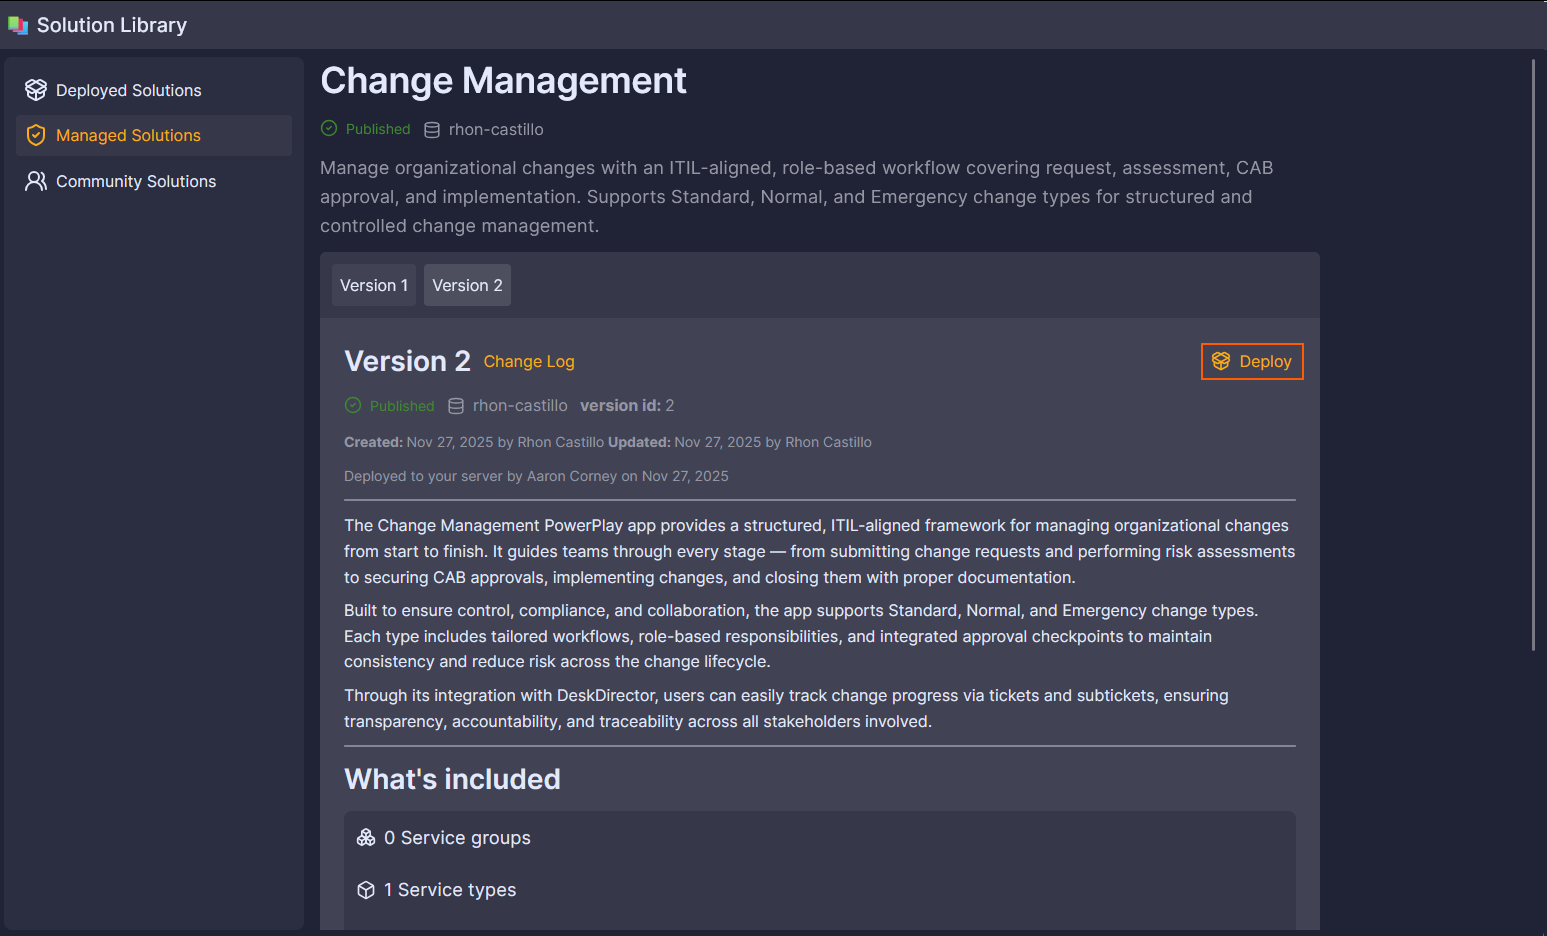This screenshot has height=936, width=1547.
Task: Click the Community Solutions people icon
Action: [x=36, y=181]
